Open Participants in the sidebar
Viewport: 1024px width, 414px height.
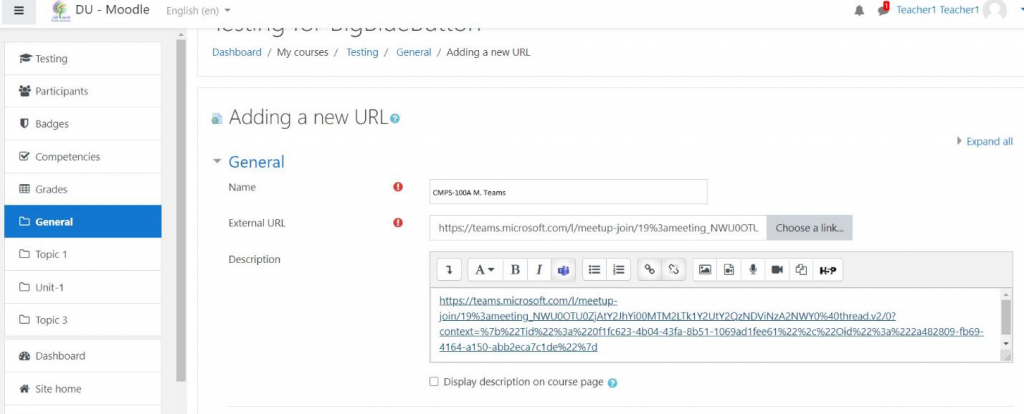click(61, 91)
